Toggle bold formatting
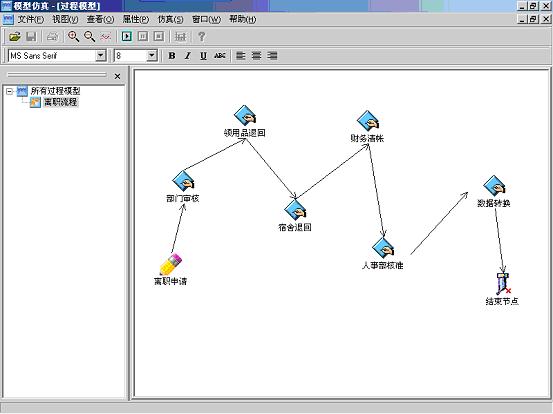Image resolution: width=553 pixels, height=414 pixels. click(172, 56)
